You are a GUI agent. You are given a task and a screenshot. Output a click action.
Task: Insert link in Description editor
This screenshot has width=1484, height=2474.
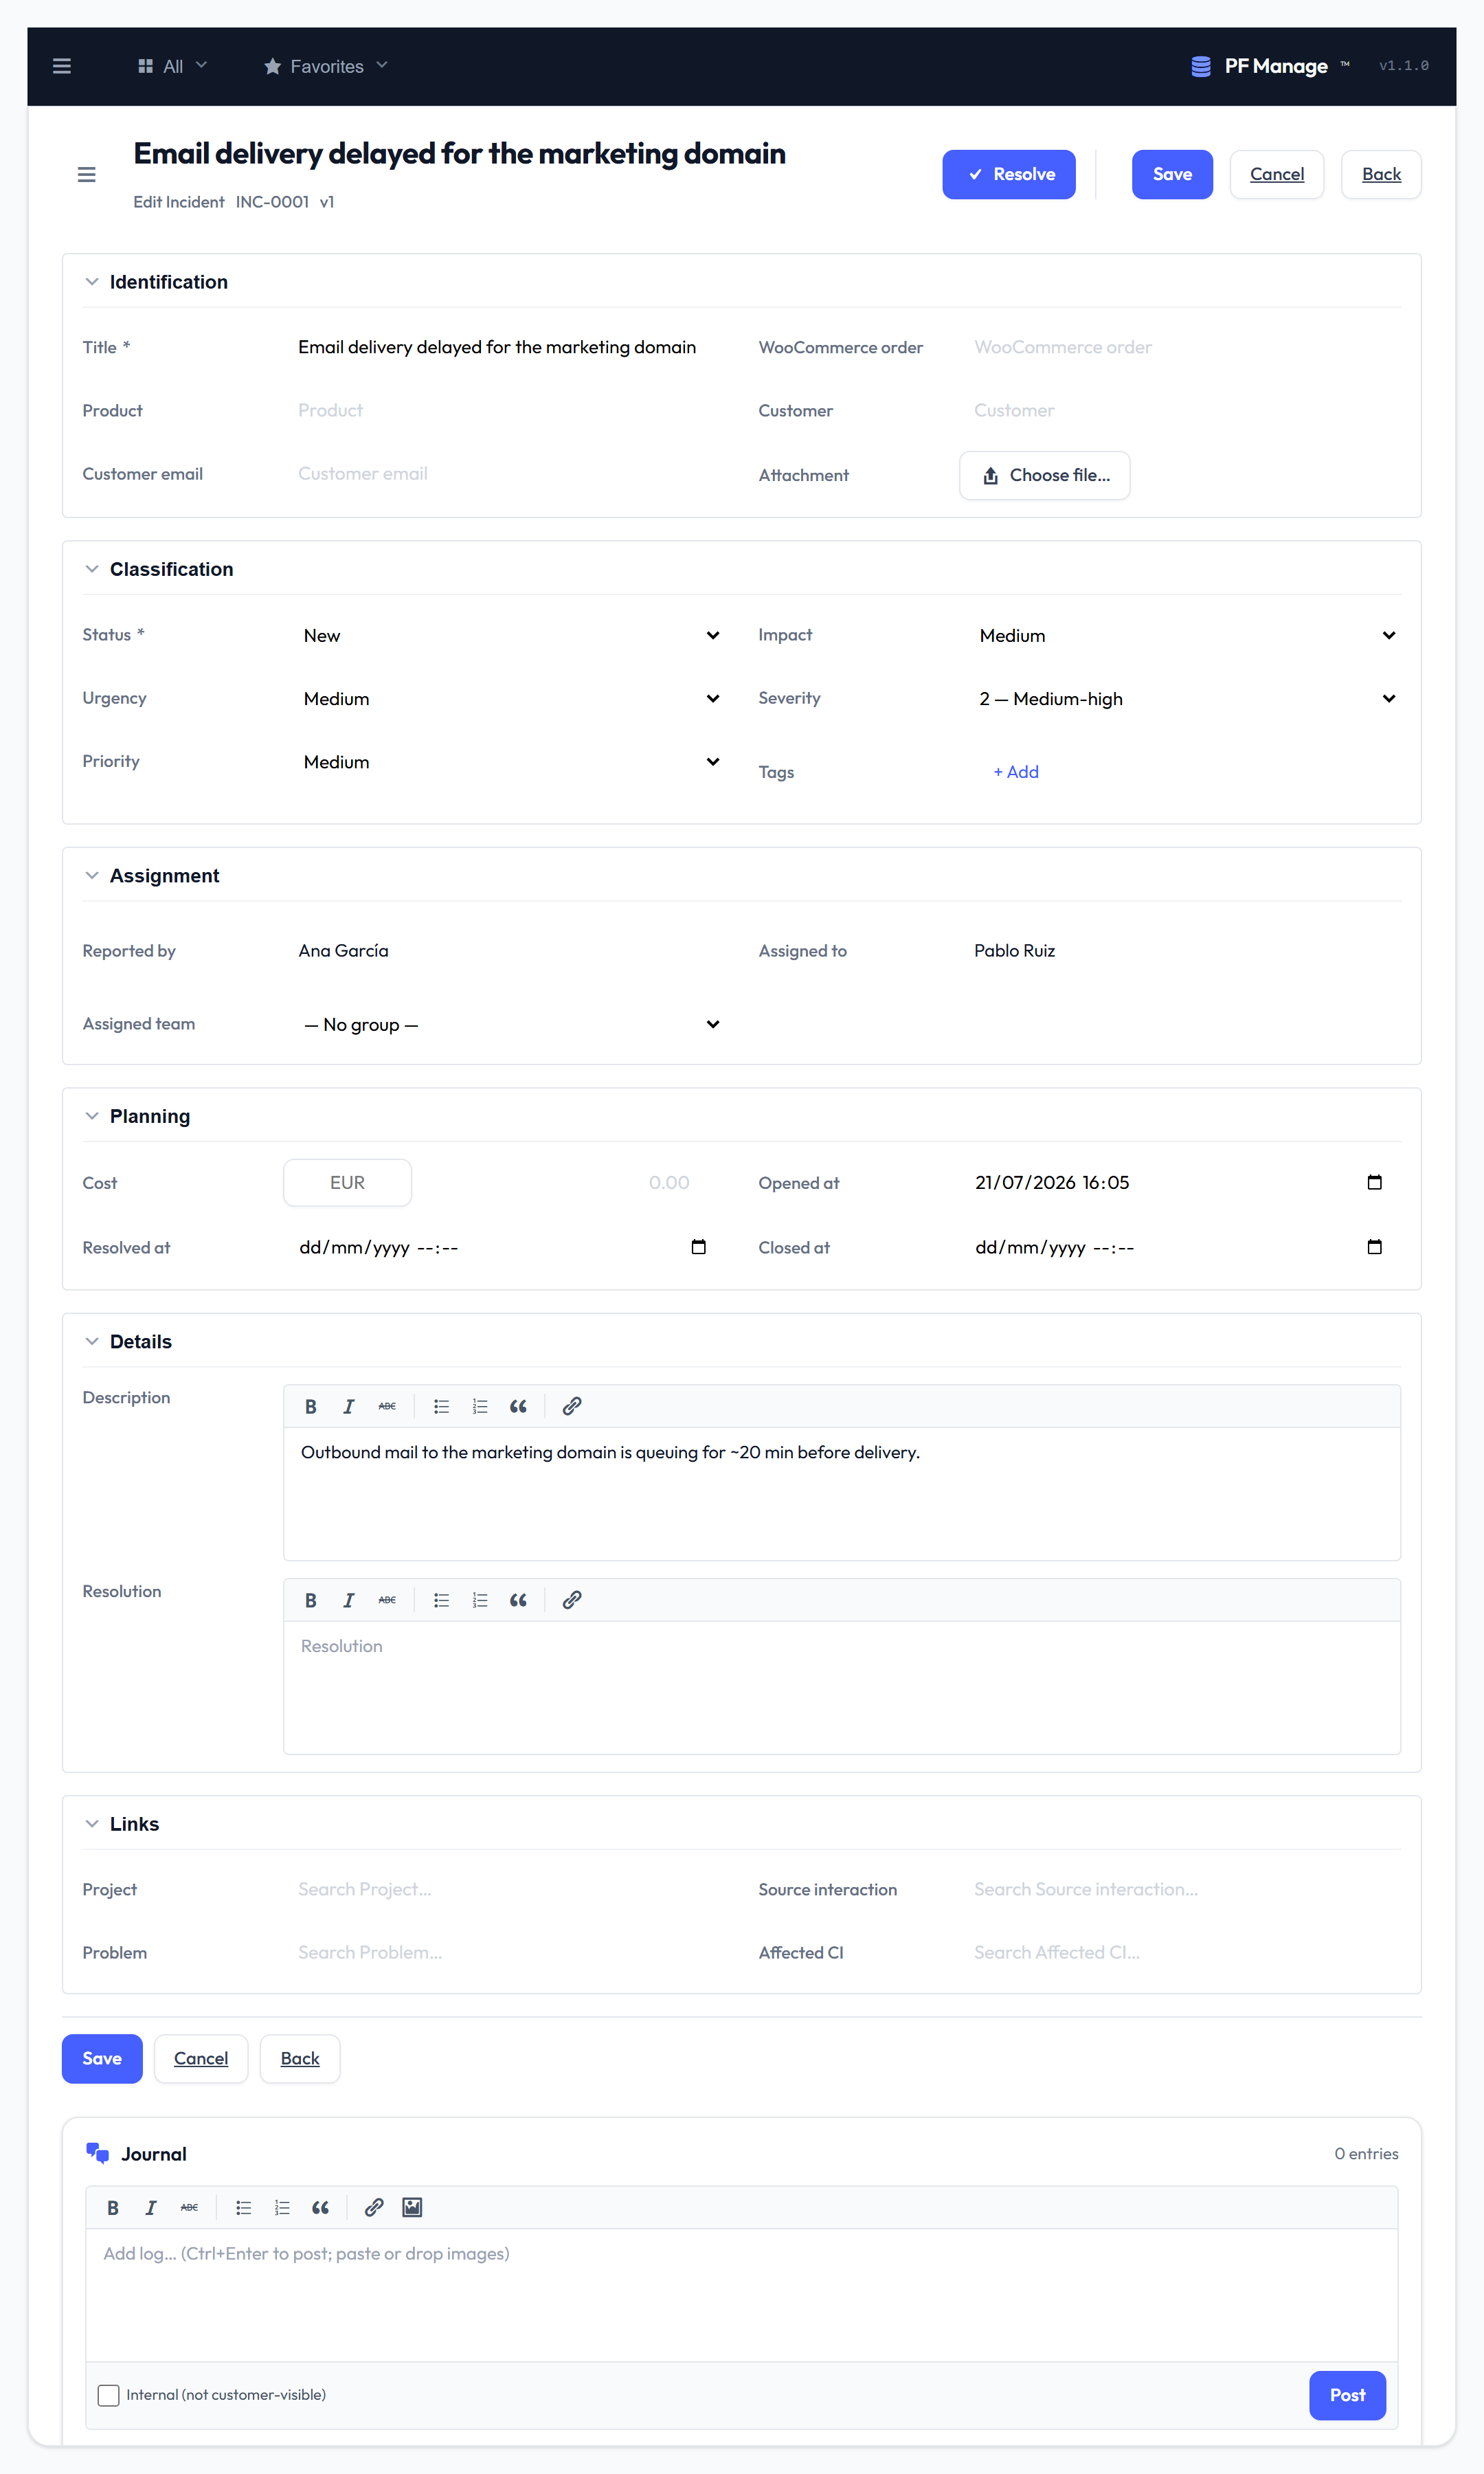[x=572, y=1406]
